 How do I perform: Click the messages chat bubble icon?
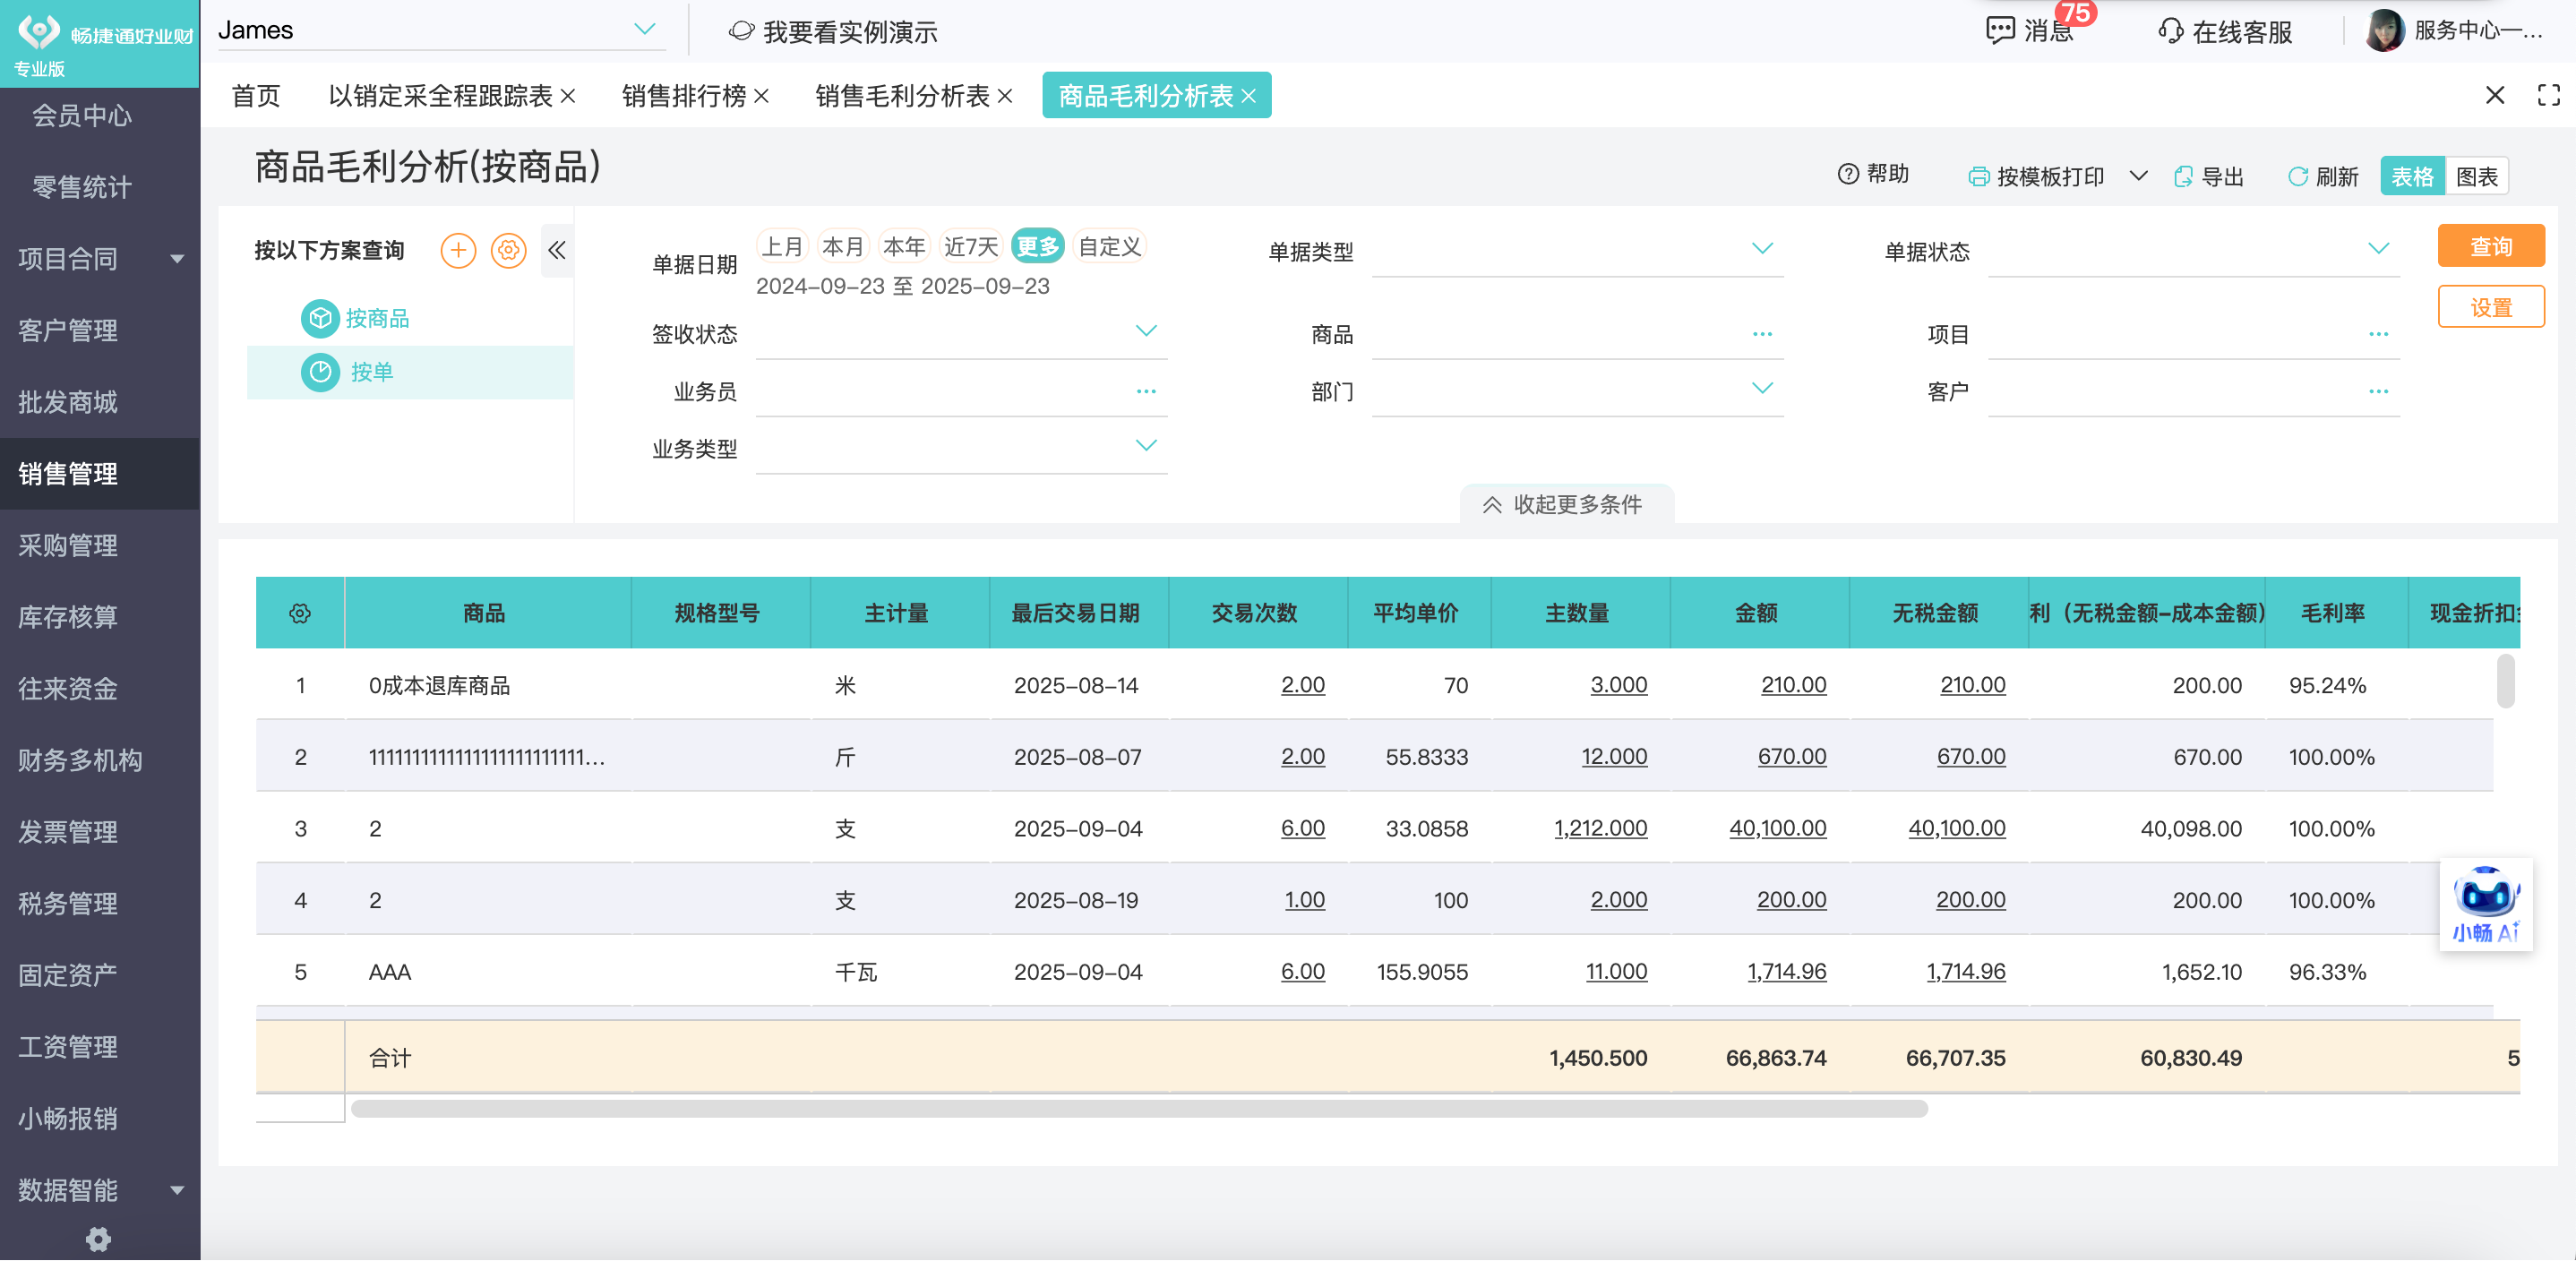(x=2000, y=30)
